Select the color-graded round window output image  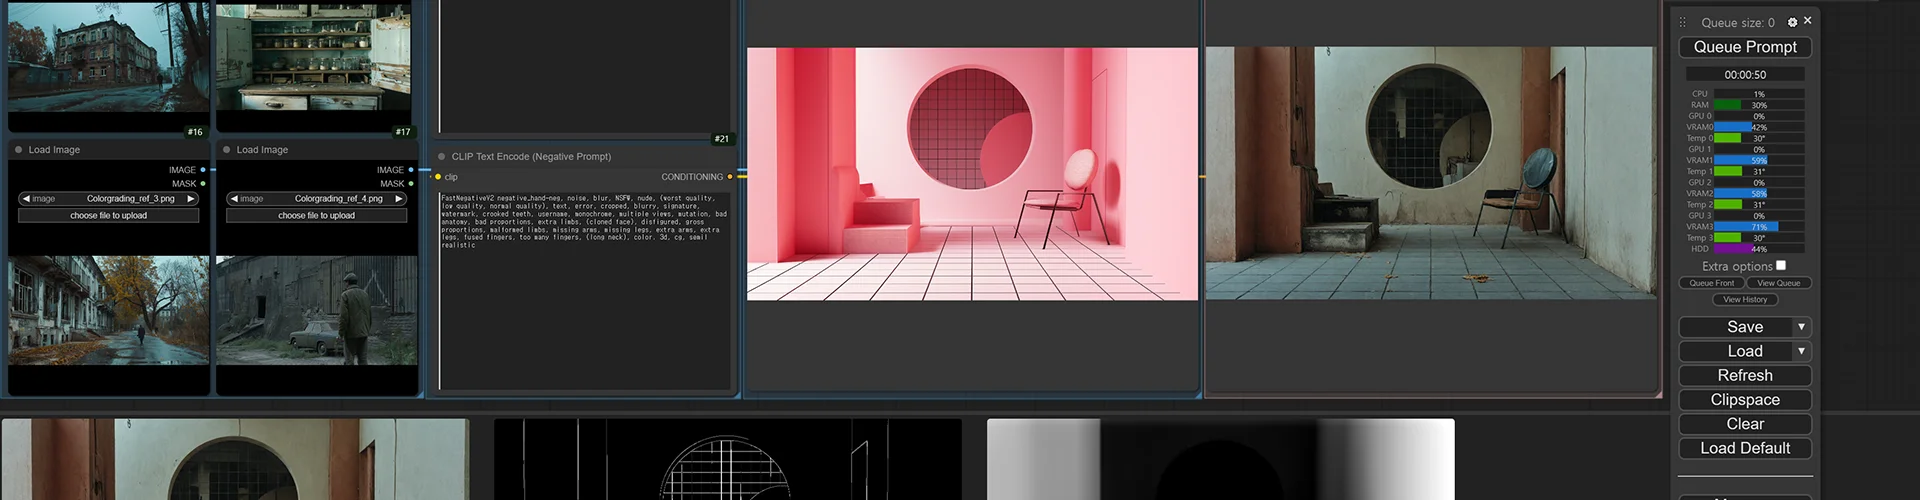click(x=1430, y=173)
